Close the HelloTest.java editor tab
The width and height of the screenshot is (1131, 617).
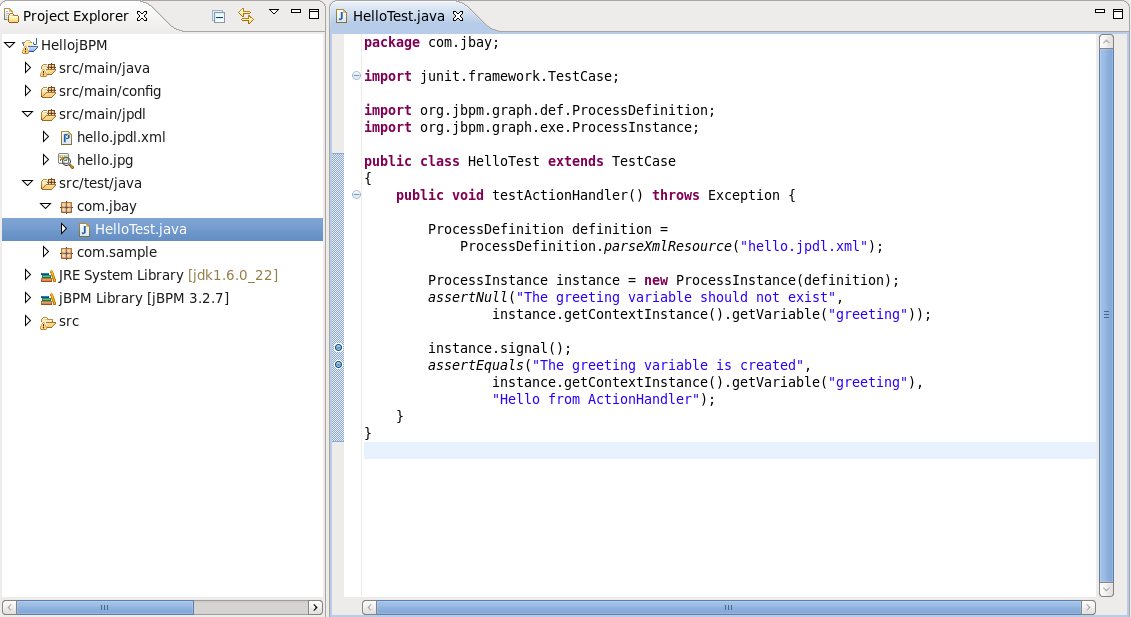pyautogui.click(x=457, y=16)
